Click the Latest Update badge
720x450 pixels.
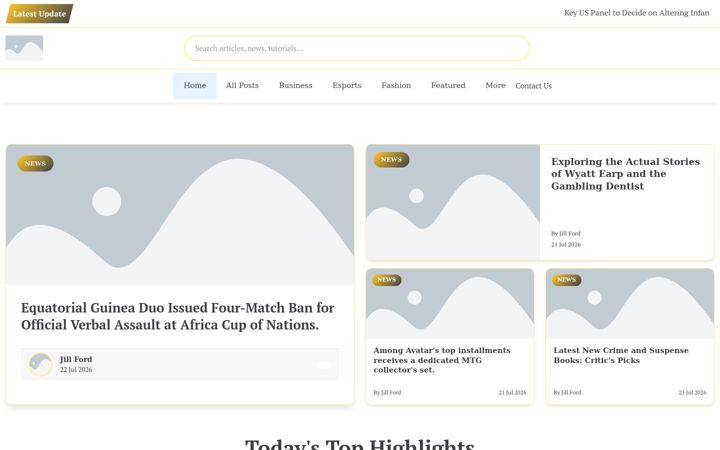point(39,13)
